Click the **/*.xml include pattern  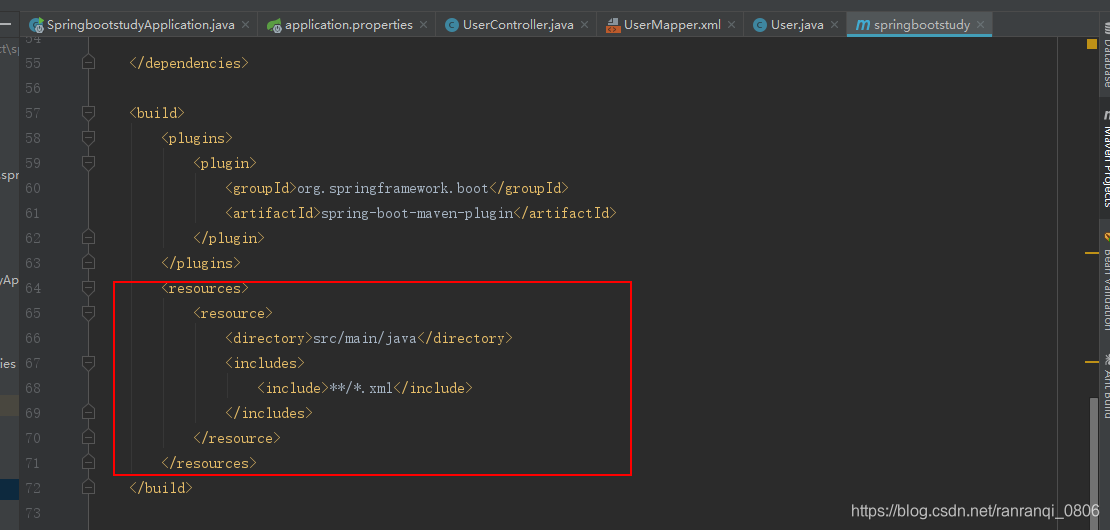coord(362,388)
